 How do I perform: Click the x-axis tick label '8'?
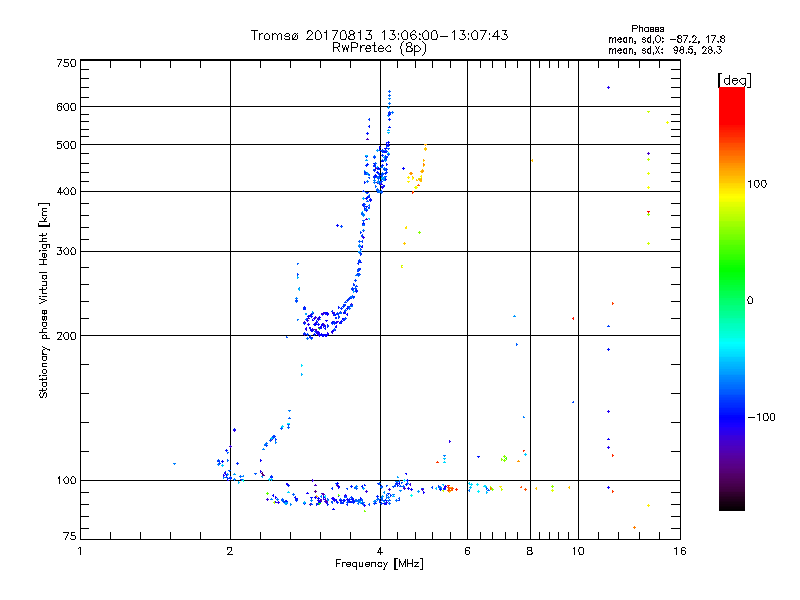pos(530,551)
